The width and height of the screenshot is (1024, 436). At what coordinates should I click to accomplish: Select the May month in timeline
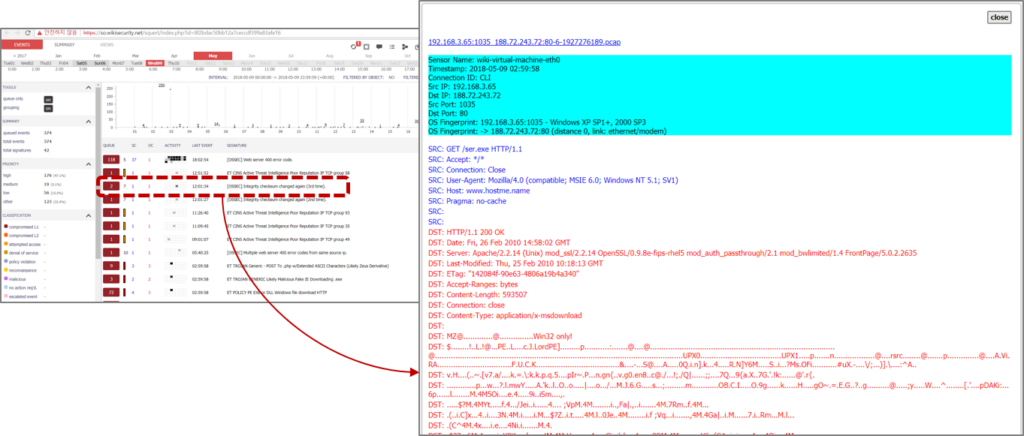click(x=212, y=54)
